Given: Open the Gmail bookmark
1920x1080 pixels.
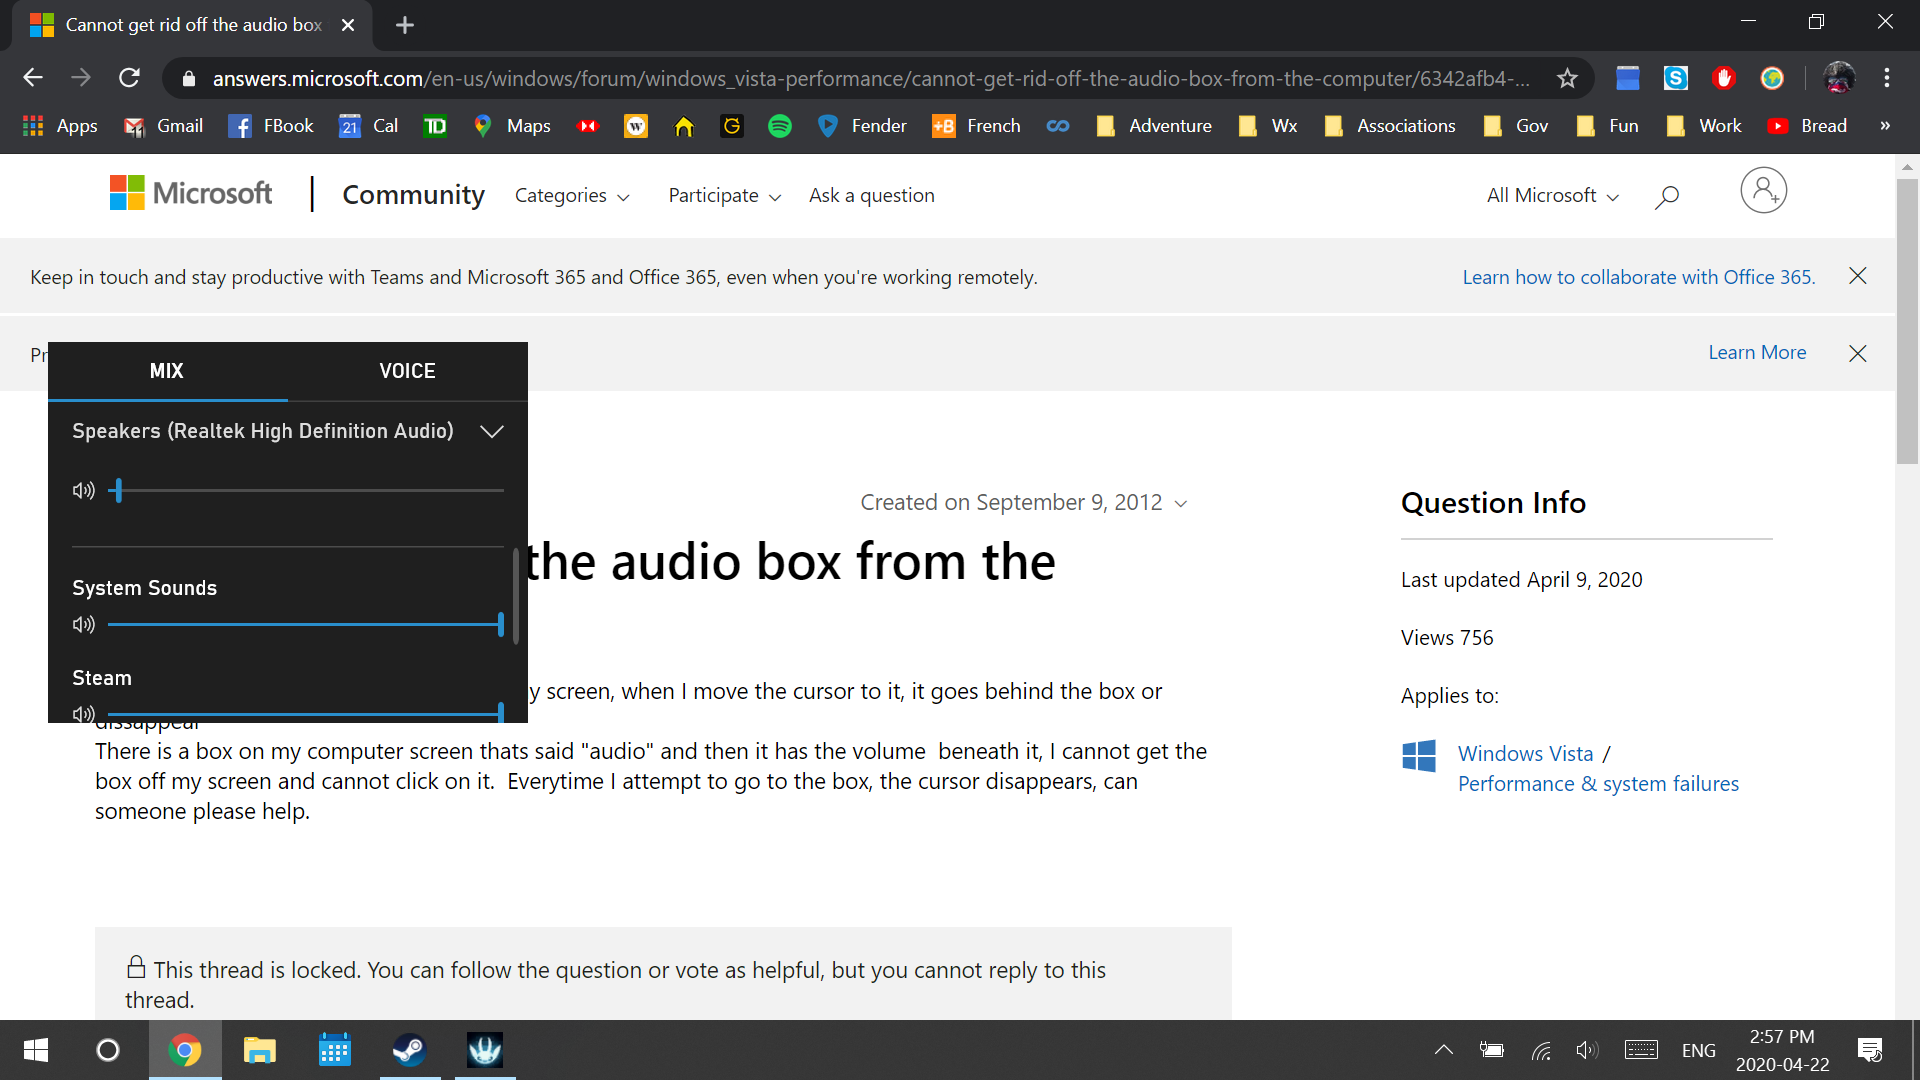Looking at the screenshot, I should pyautogui.click(x=163, y=126).
